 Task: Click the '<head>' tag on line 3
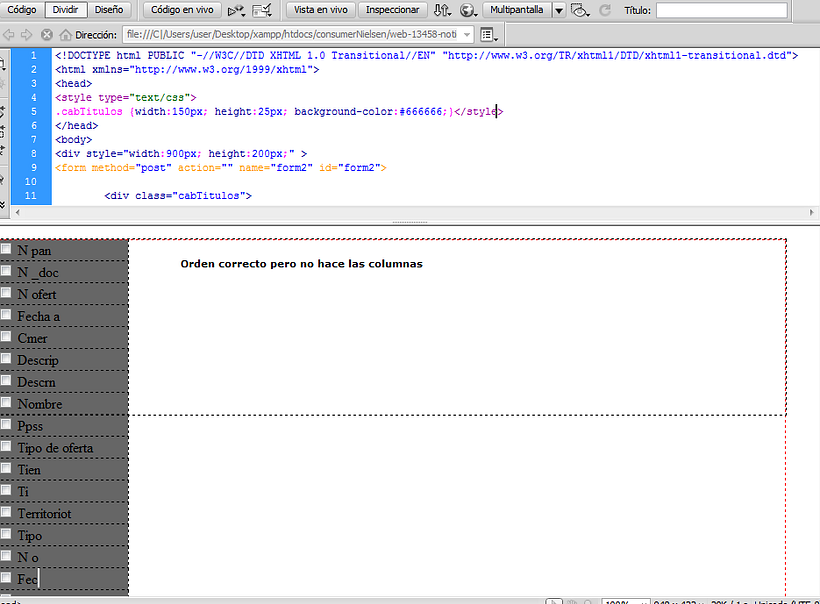pyautogui.click(x=73, y=84)
